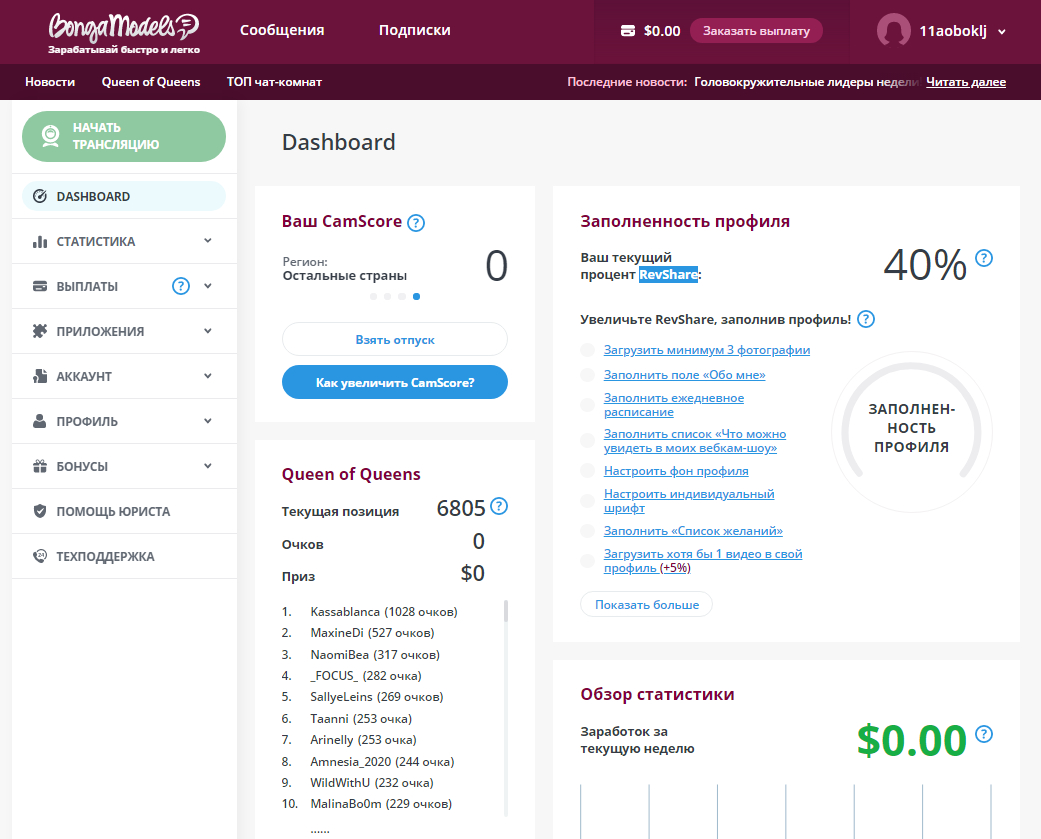Image resolution: width=1041 pixels, height=839 pixels.
Task: Click the statistics bar chart icon
Action: click(x=40, y=242)
